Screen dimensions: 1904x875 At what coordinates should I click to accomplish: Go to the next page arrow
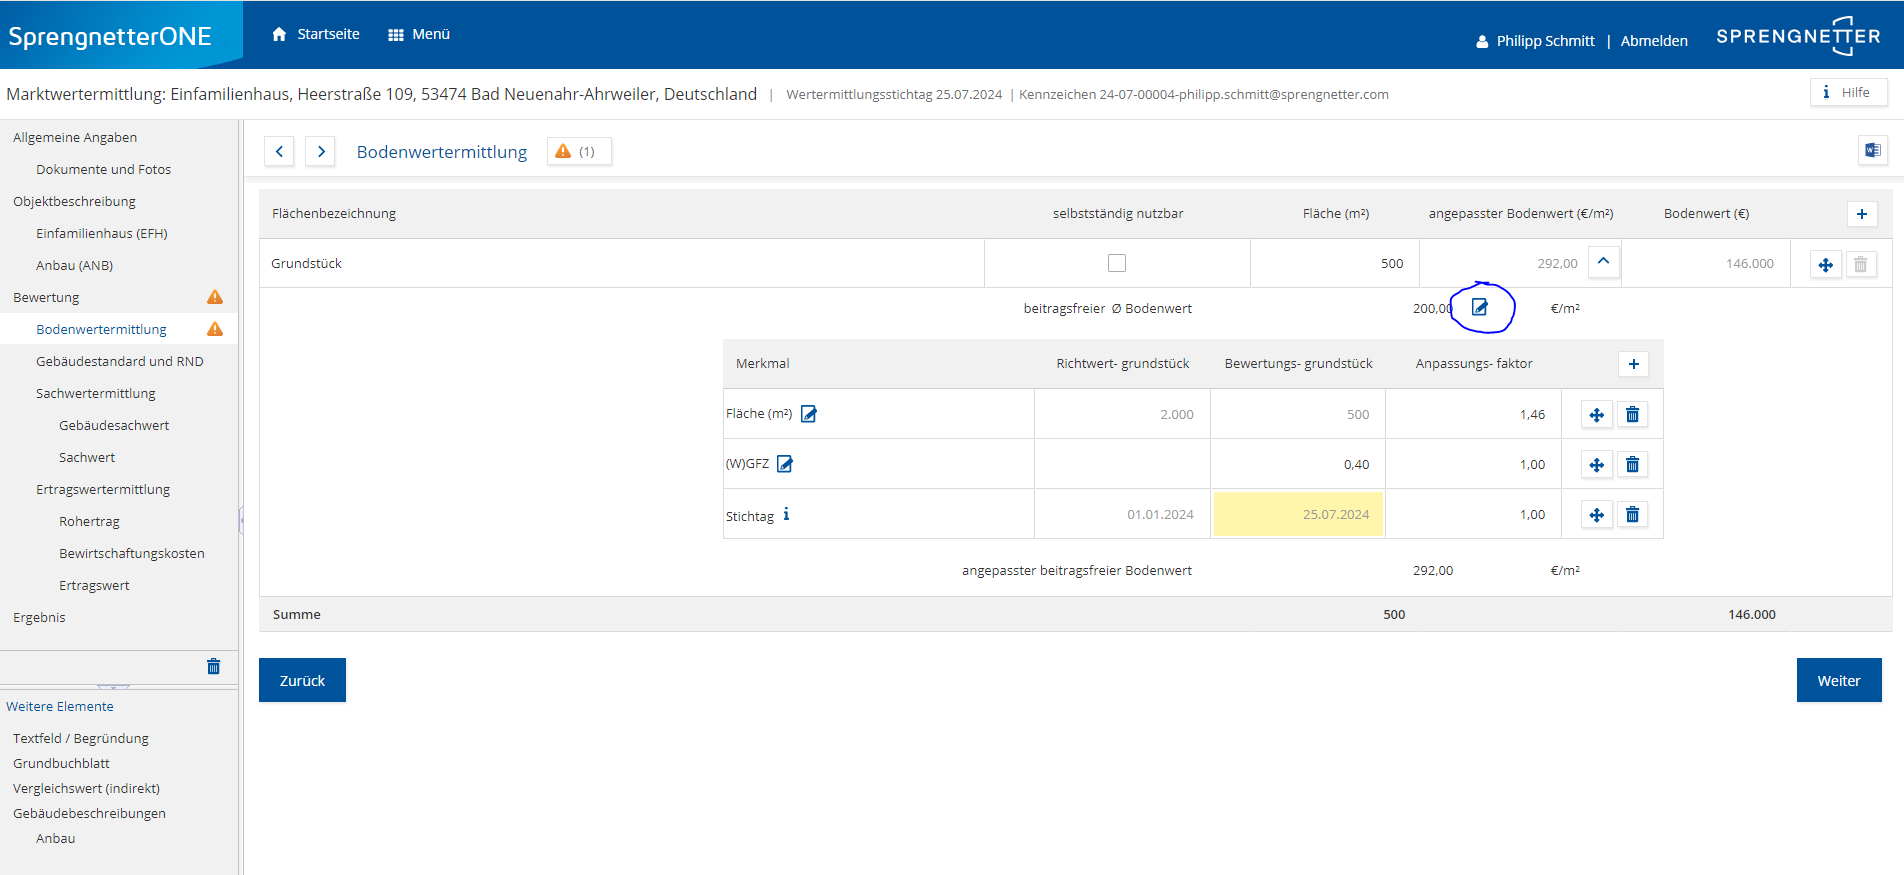pyautogui.click(x=320, y=151)
